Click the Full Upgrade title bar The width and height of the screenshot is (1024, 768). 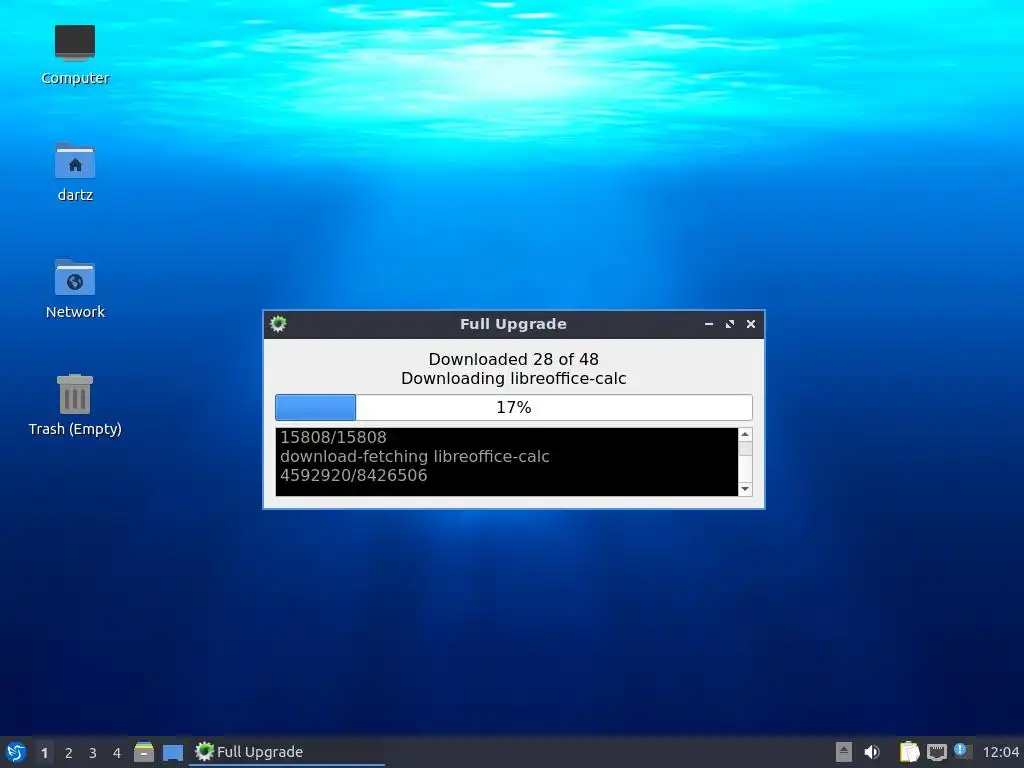(x=513, y=324)
